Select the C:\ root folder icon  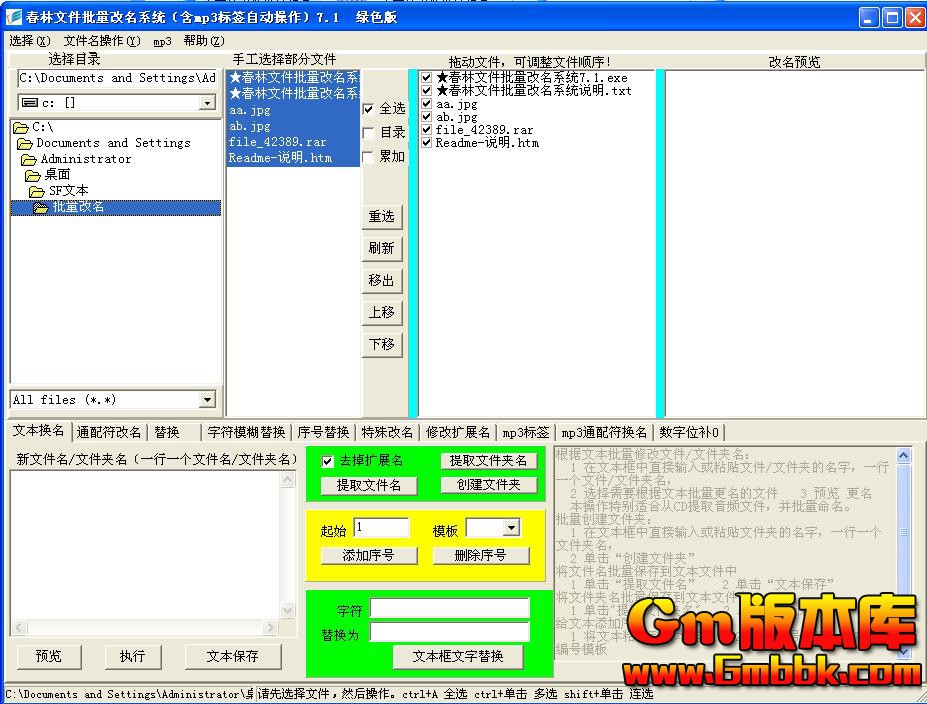(20, 127)
